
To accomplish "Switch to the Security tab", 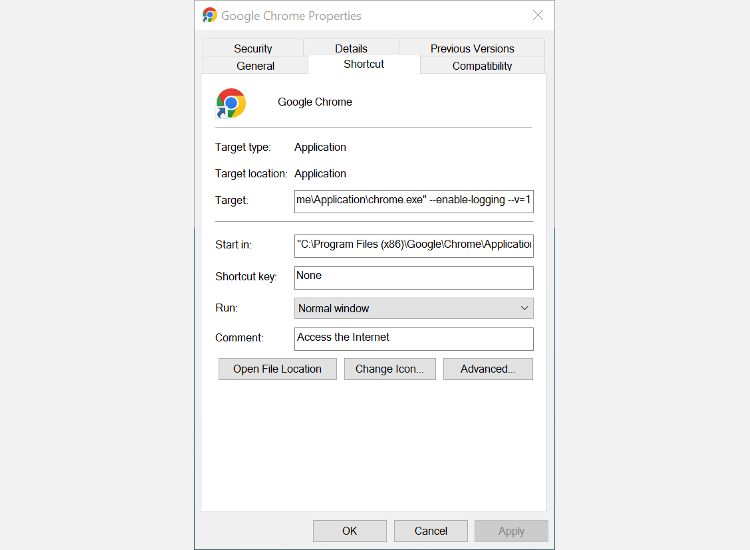I will pyautogui.click(x=253, y=48).
